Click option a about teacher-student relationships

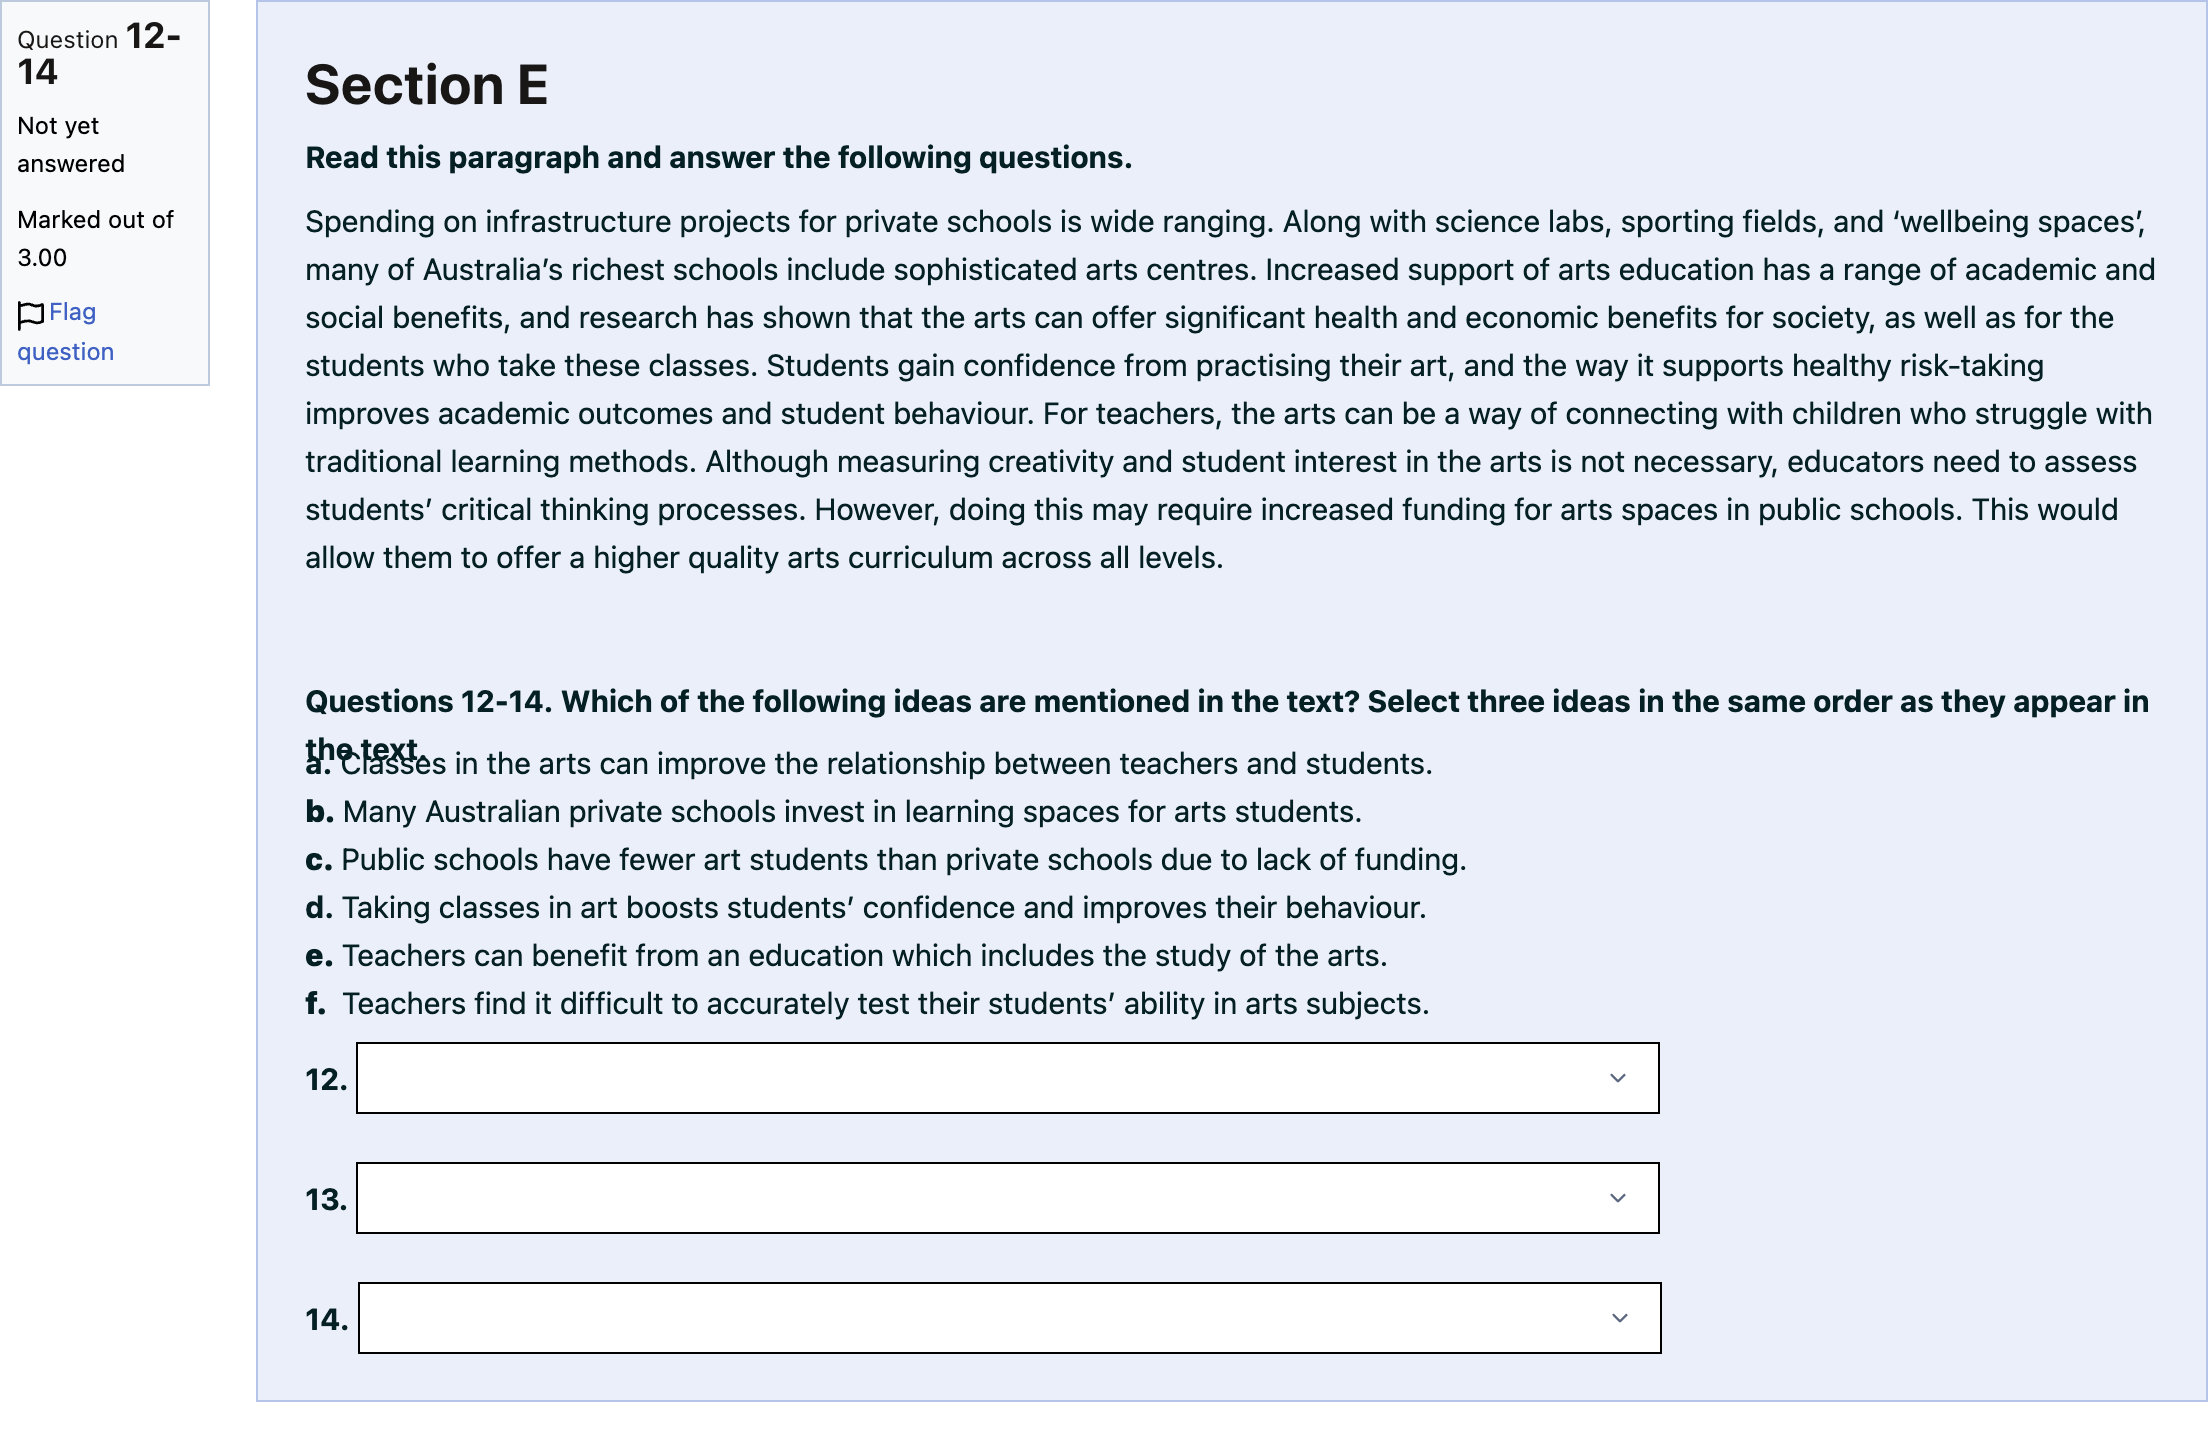click(x=869, y=764)
